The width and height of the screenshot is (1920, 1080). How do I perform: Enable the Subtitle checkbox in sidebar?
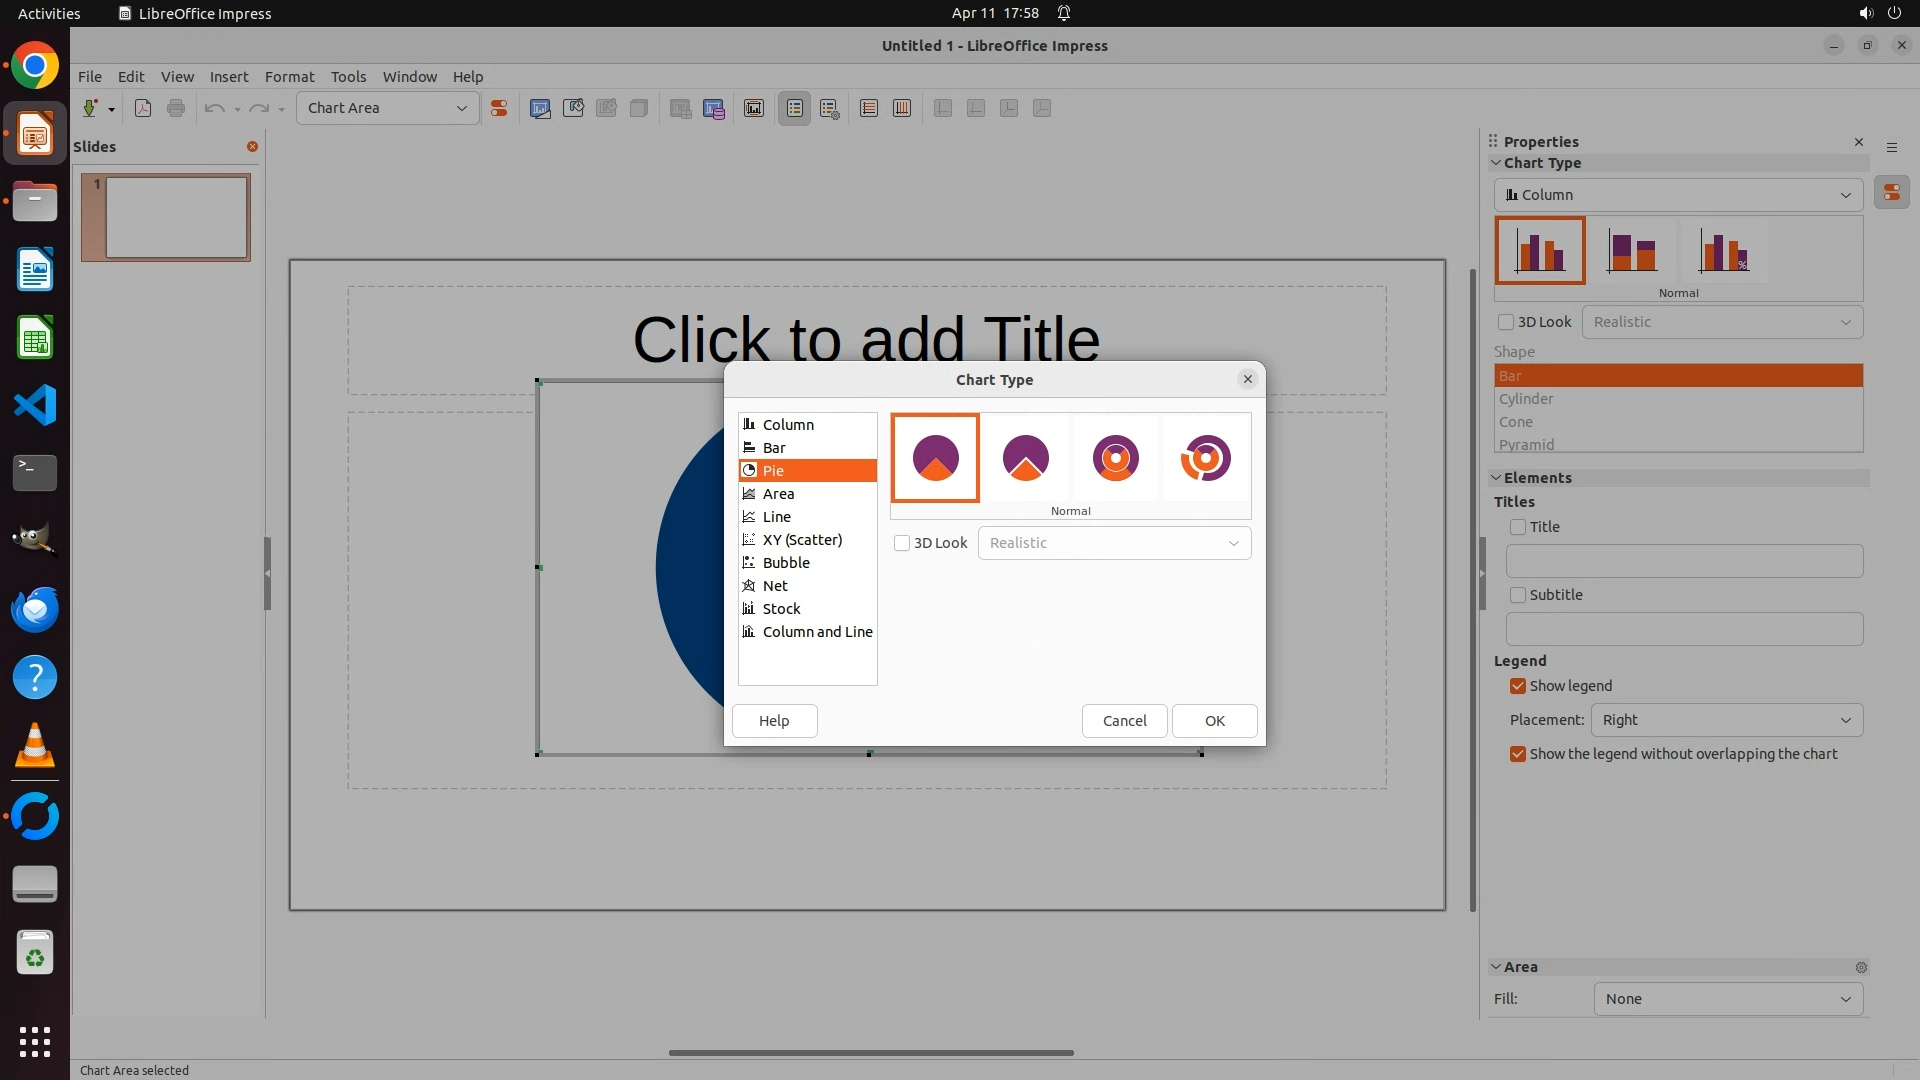1518,595
